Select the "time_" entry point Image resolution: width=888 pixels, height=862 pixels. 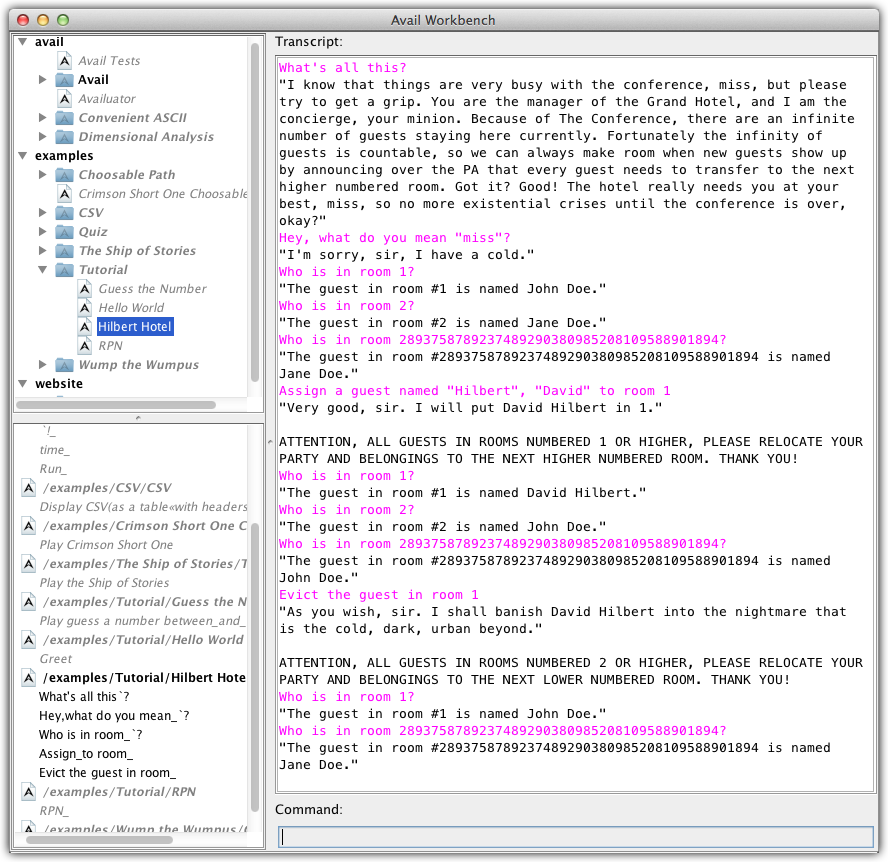[x=54, y=450]
